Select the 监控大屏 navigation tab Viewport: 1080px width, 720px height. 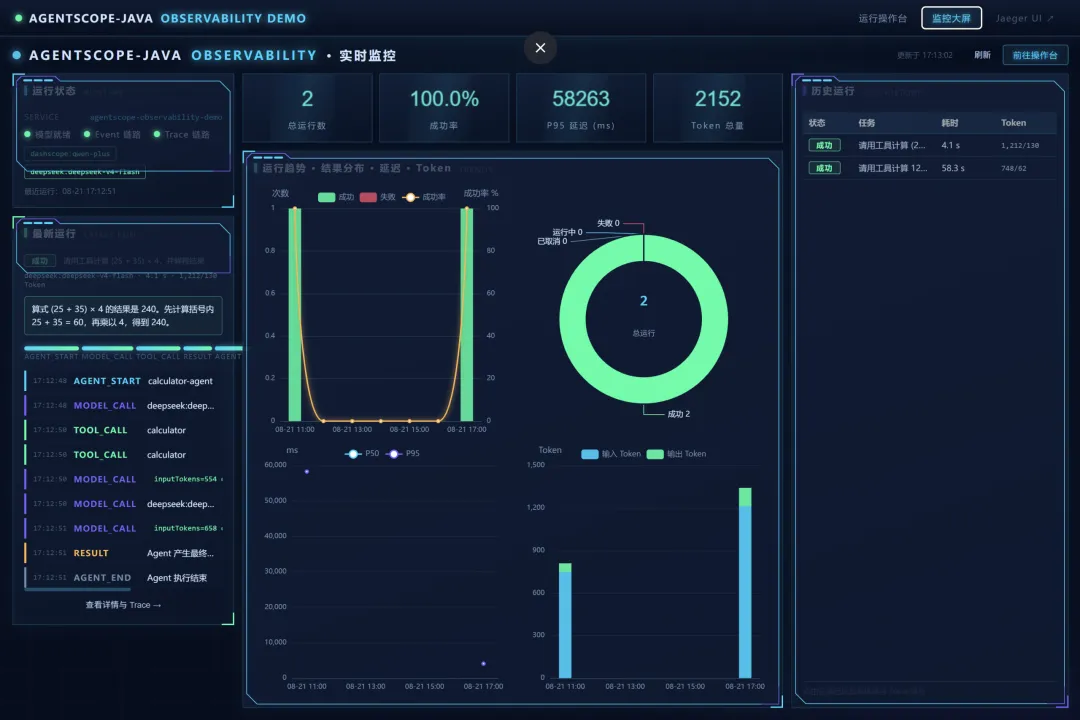coord(951,19)
